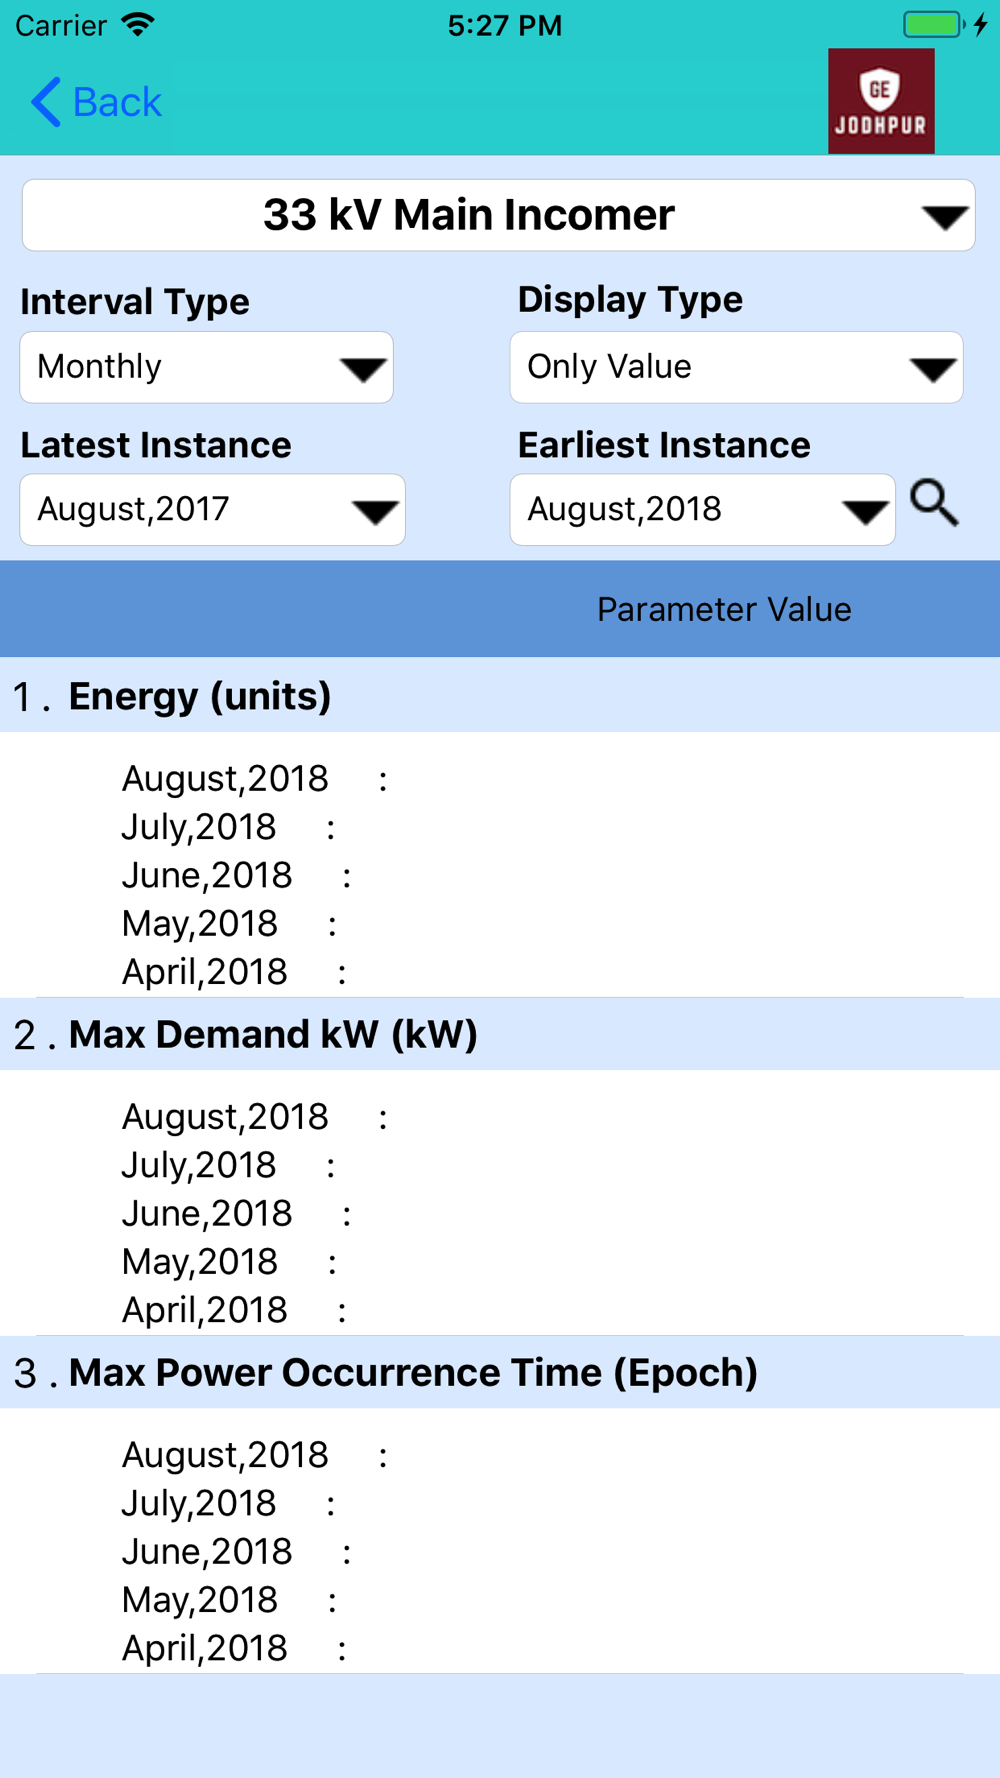The width and height of the screenshot is (1000, 1778).
Task: Select the Energy (units) section header
Action: tap(500, 696)
